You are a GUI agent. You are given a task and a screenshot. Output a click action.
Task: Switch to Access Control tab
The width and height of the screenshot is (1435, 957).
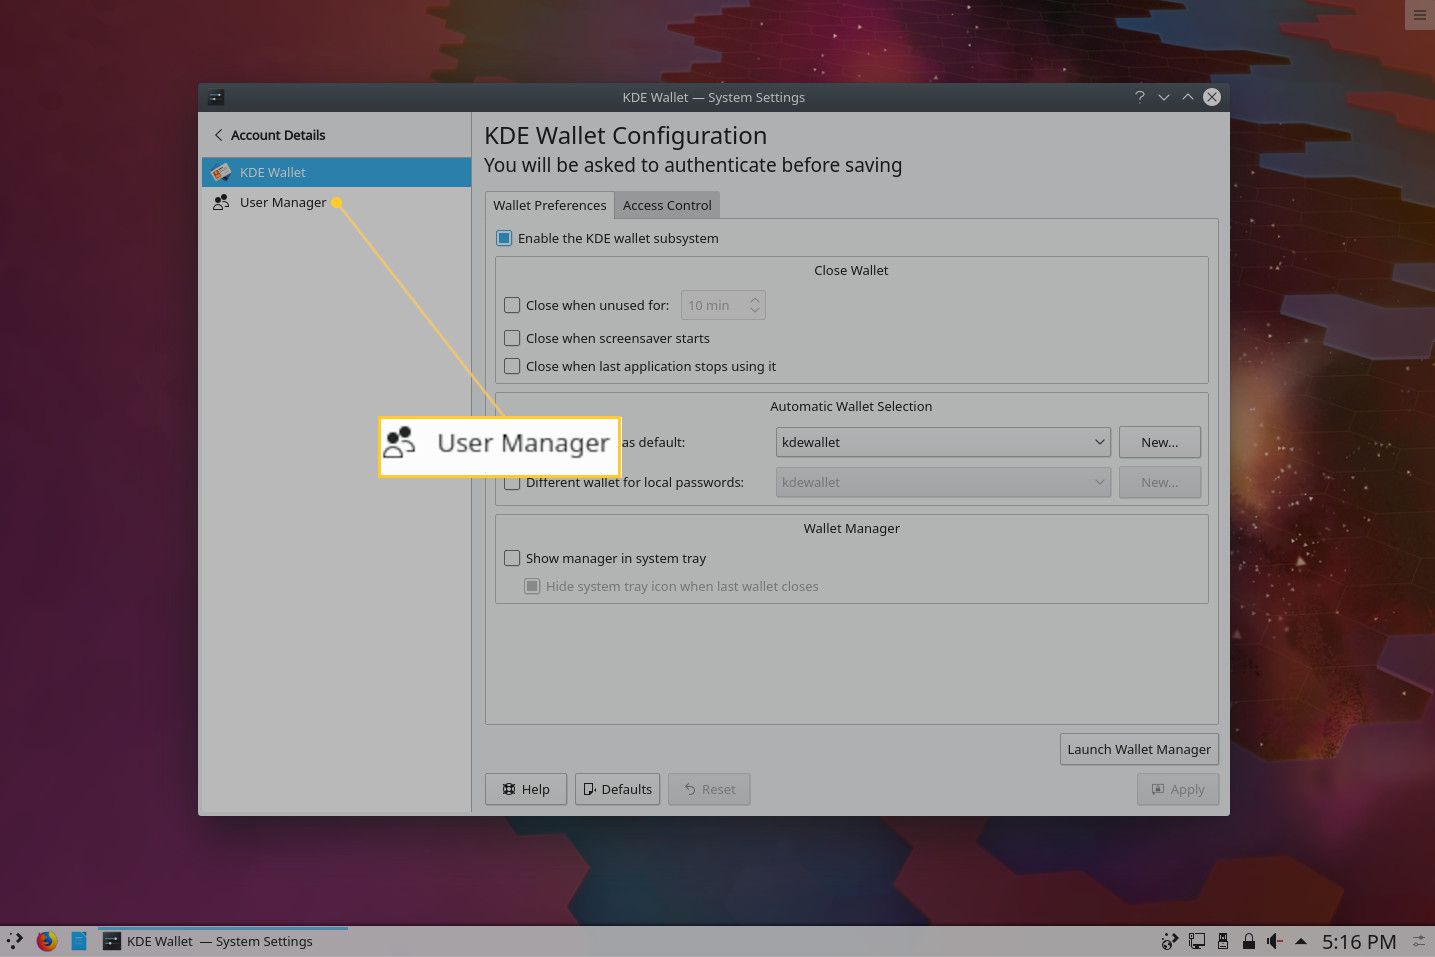tap(667, 205)
